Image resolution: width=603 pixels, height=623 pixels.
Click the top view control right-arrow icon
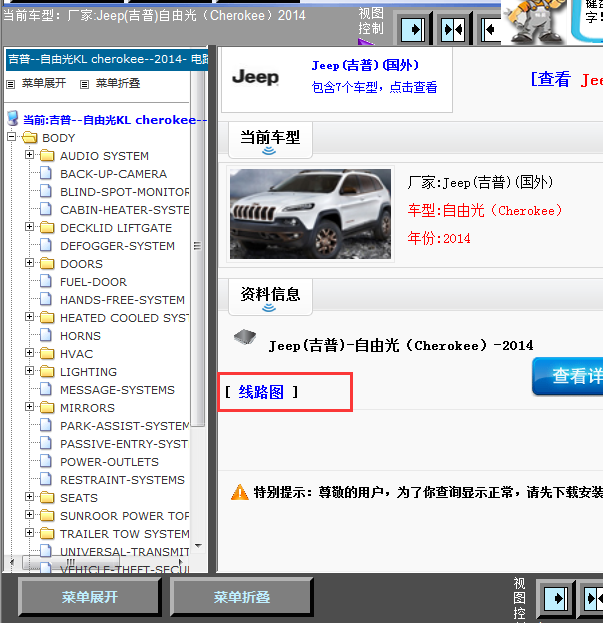(414, 29)
